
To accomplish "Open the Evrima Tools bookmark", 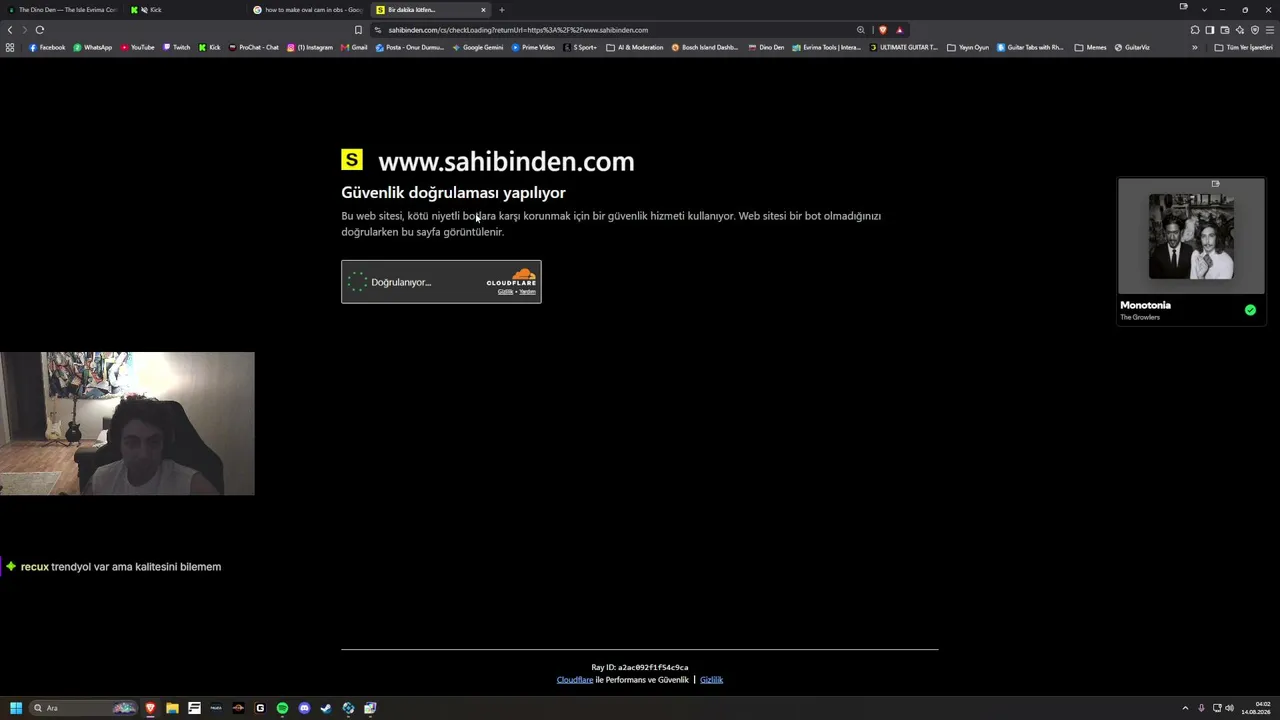I will pyautogui.click(x=826, y=47).
